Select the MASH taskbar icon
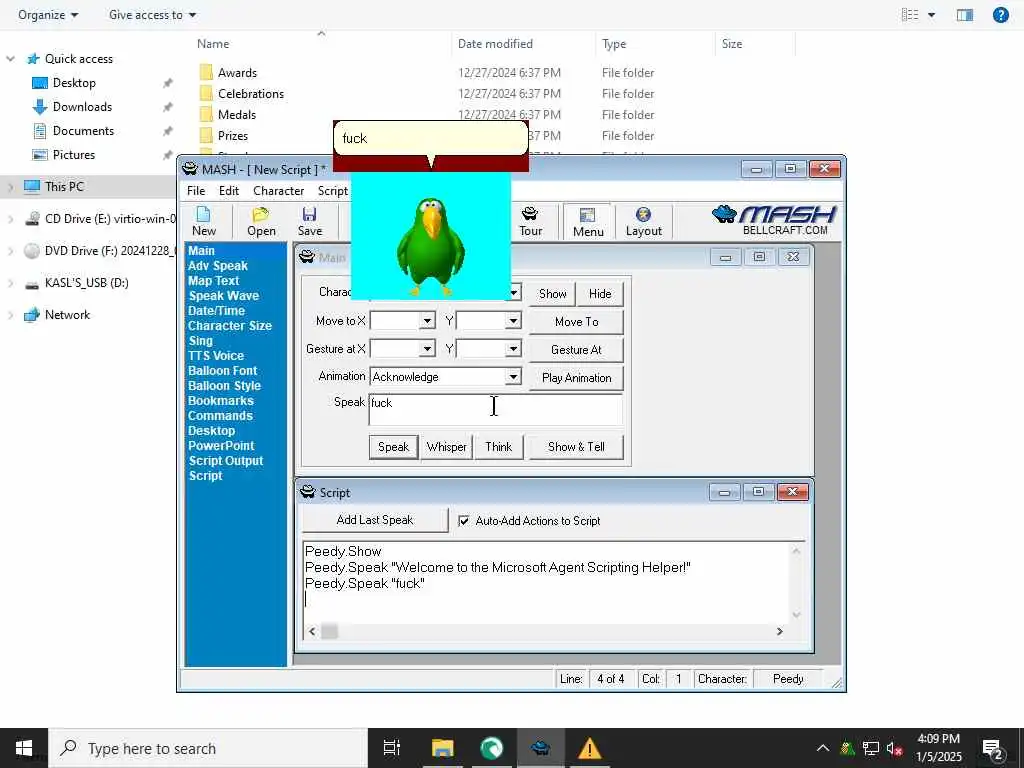 point(540,748)
